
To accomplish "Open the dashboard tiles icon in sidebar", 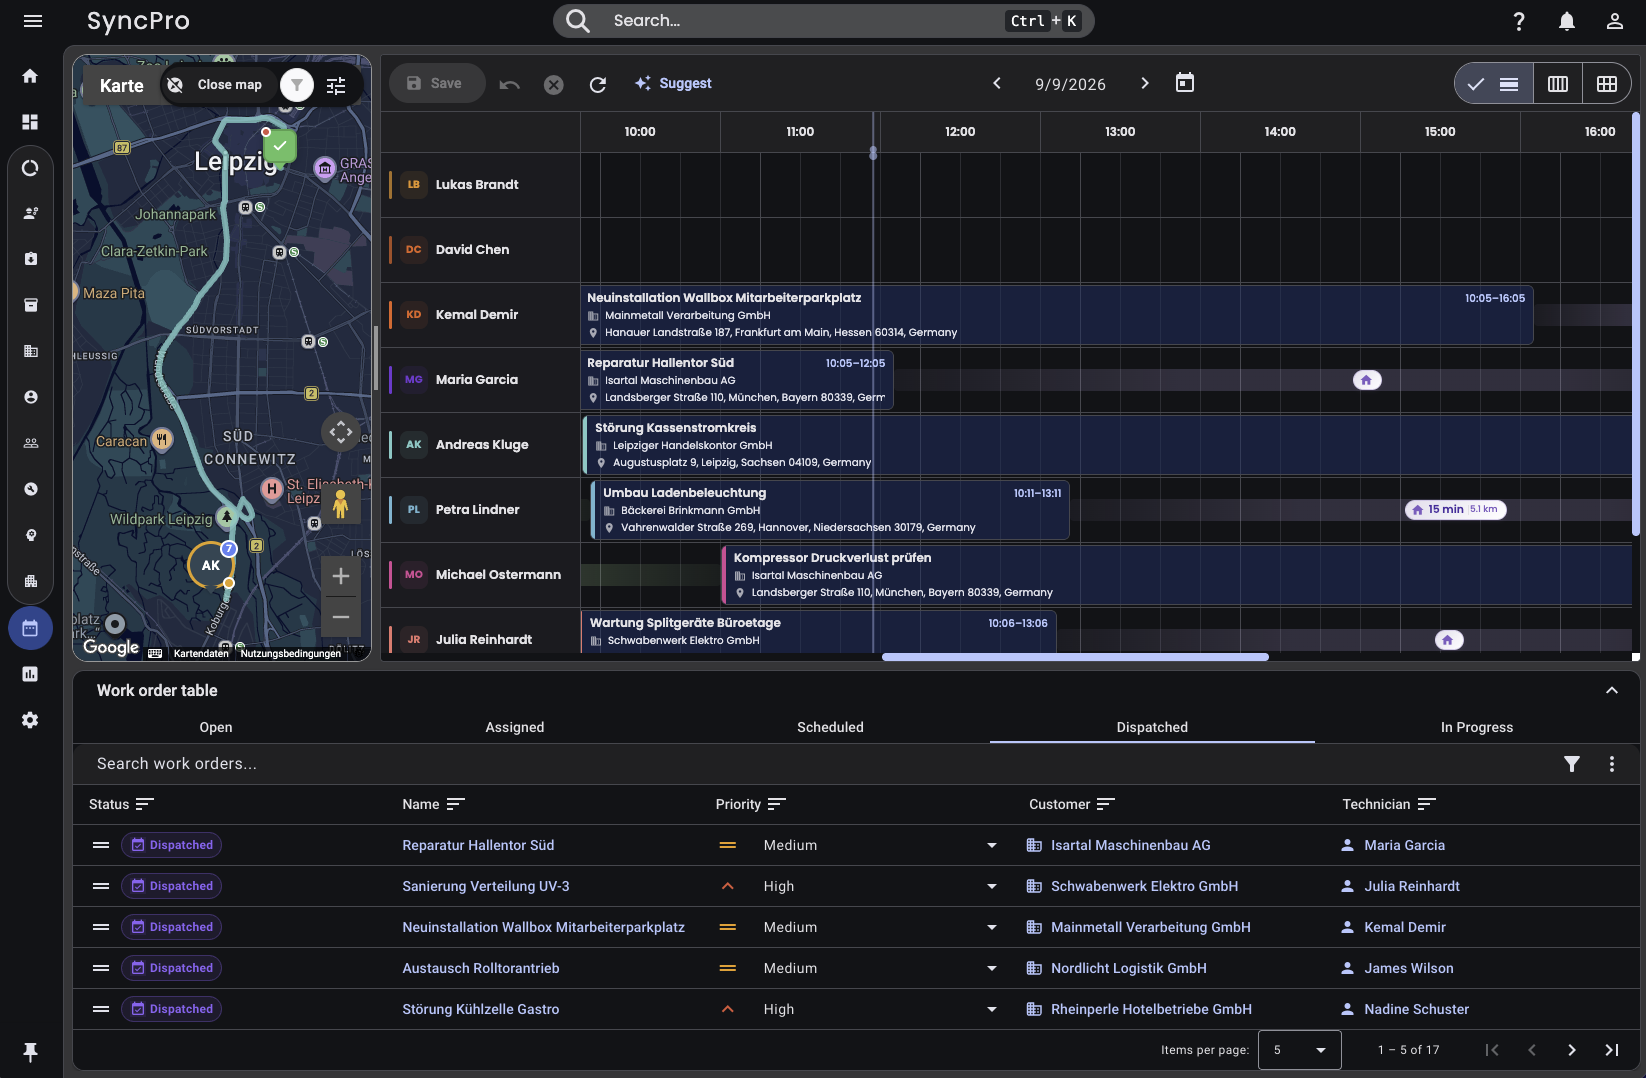I will [30, 122].
